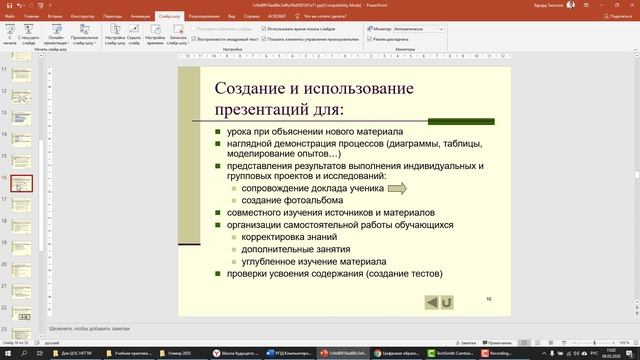Open the Windows Start menu
This screenshot has width=640, height=360.
click(7, 353)
